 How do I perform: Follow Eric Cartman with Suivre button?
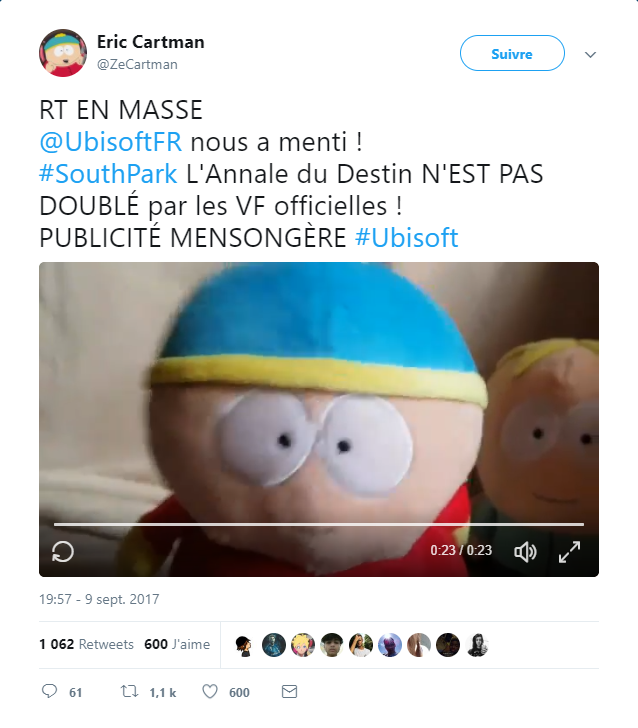(x=512, y=53)
